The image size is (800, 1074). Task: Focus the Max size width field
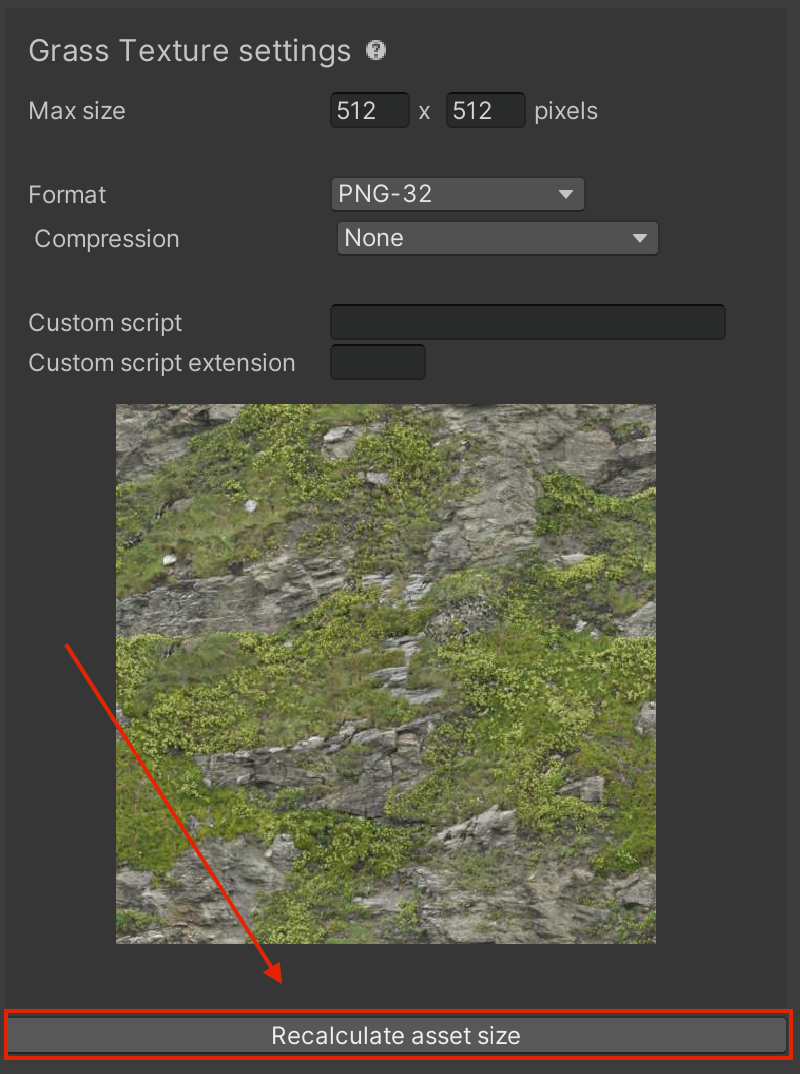[370, 110]
